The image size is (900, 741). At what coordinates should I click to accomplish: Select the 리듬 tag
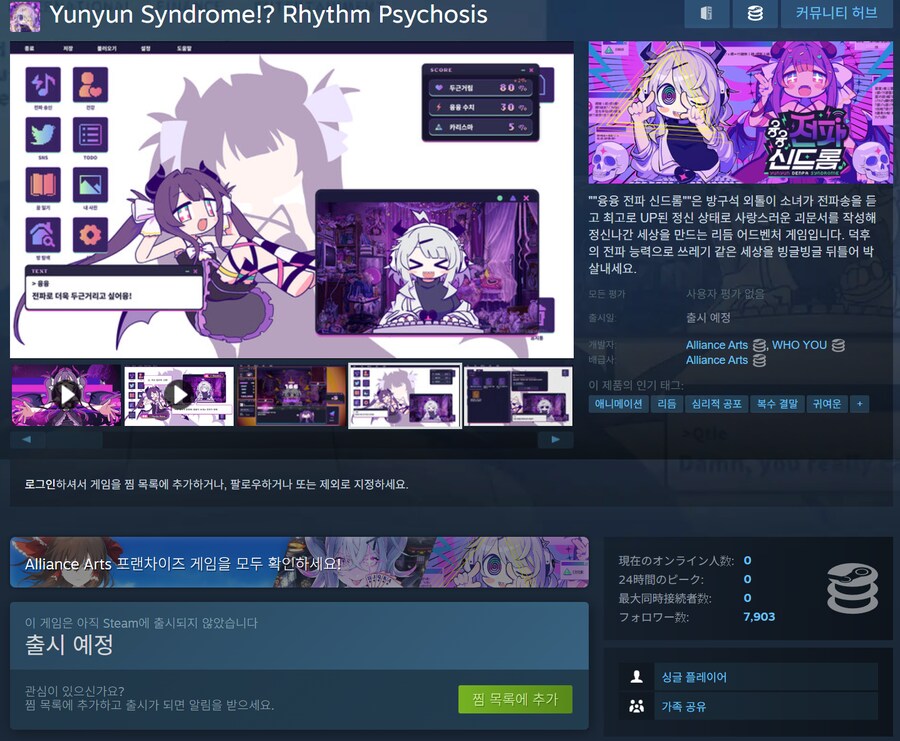point(666,404)
